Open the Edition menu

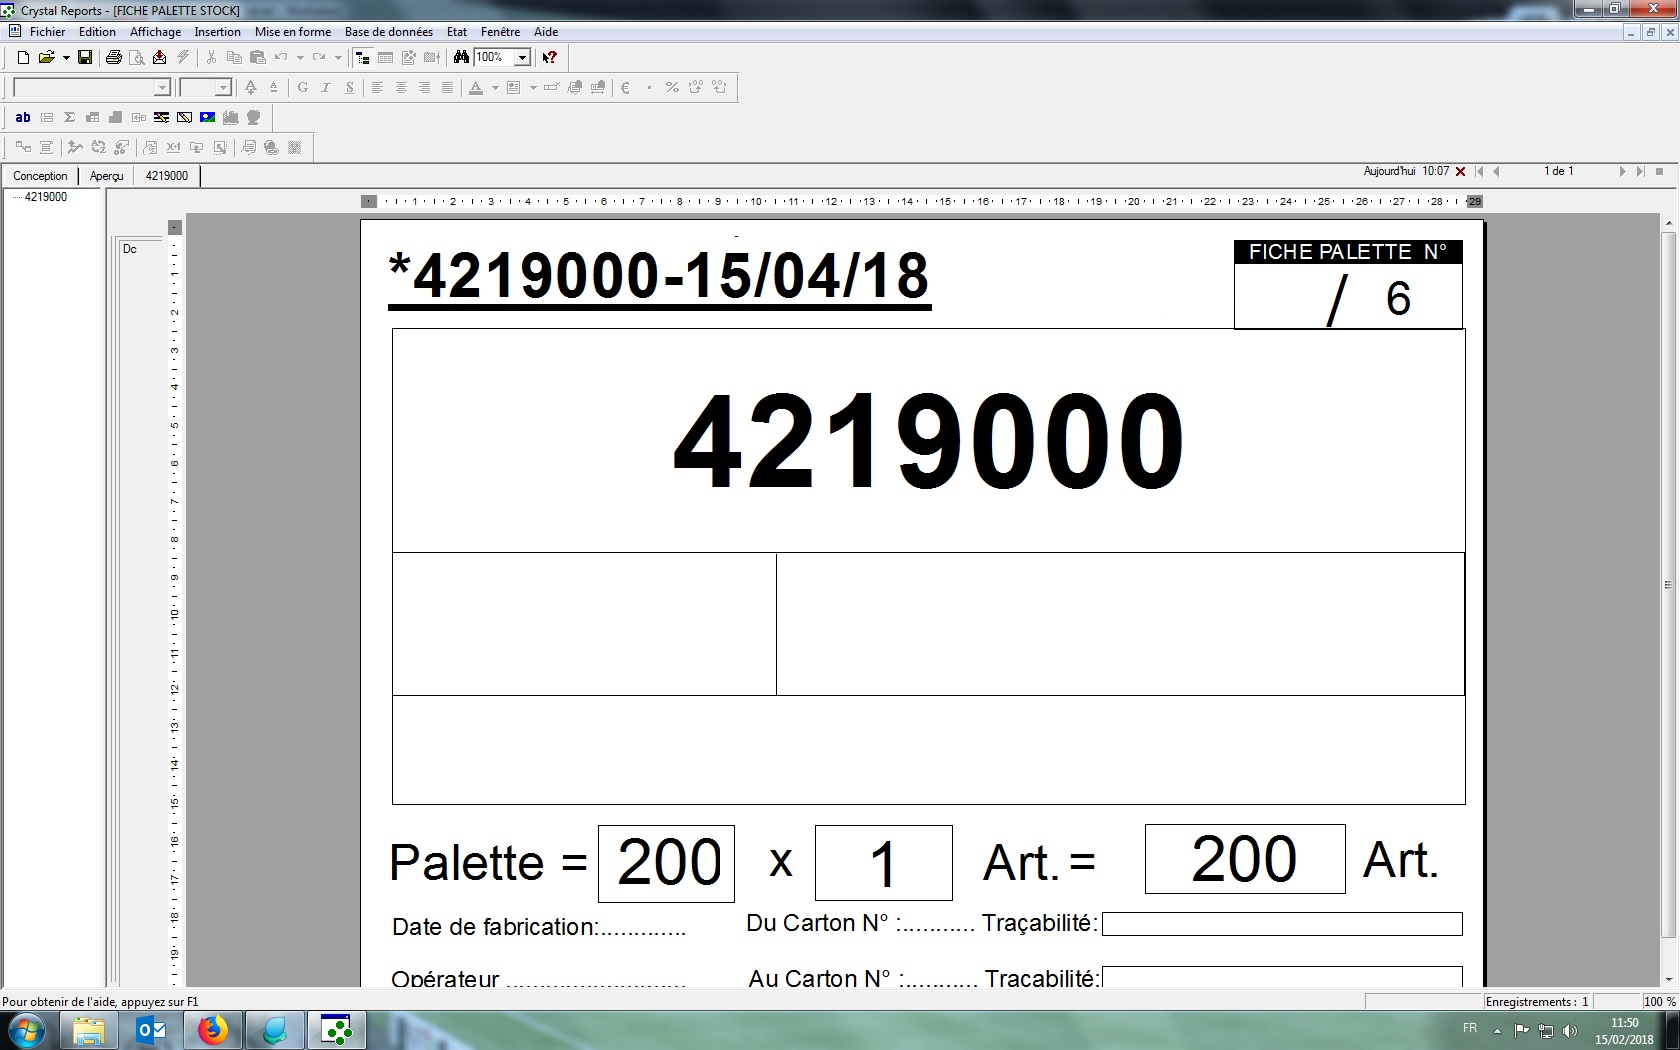point(97,32)
